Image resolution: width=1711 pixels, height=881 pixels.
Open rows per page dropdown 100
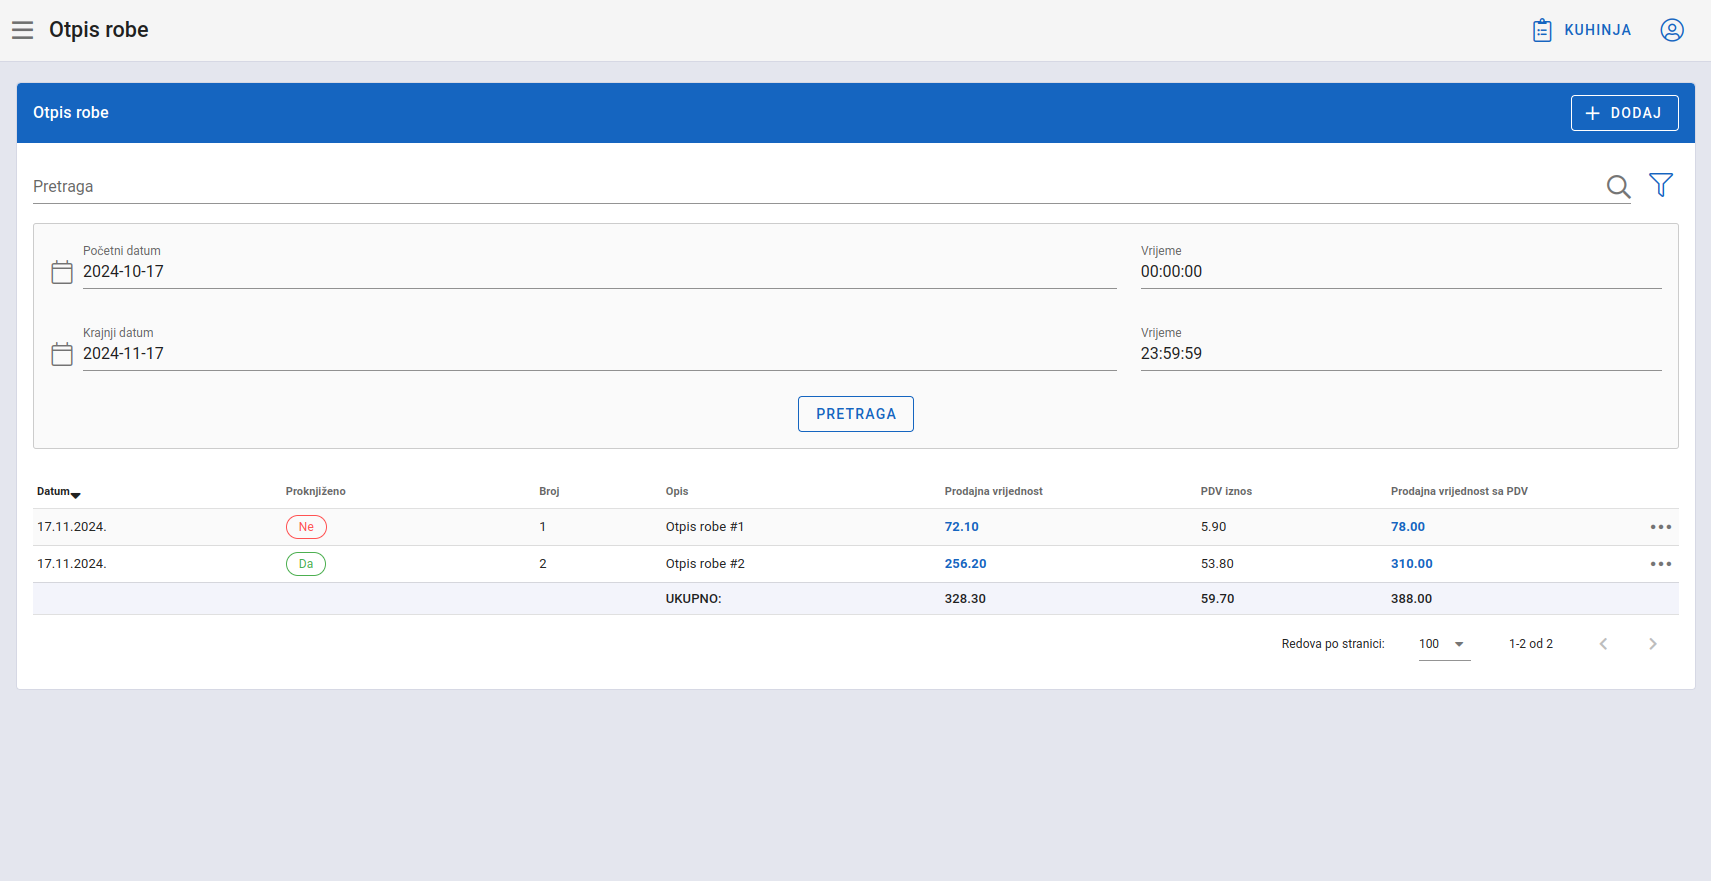[x=1444, y=645]
